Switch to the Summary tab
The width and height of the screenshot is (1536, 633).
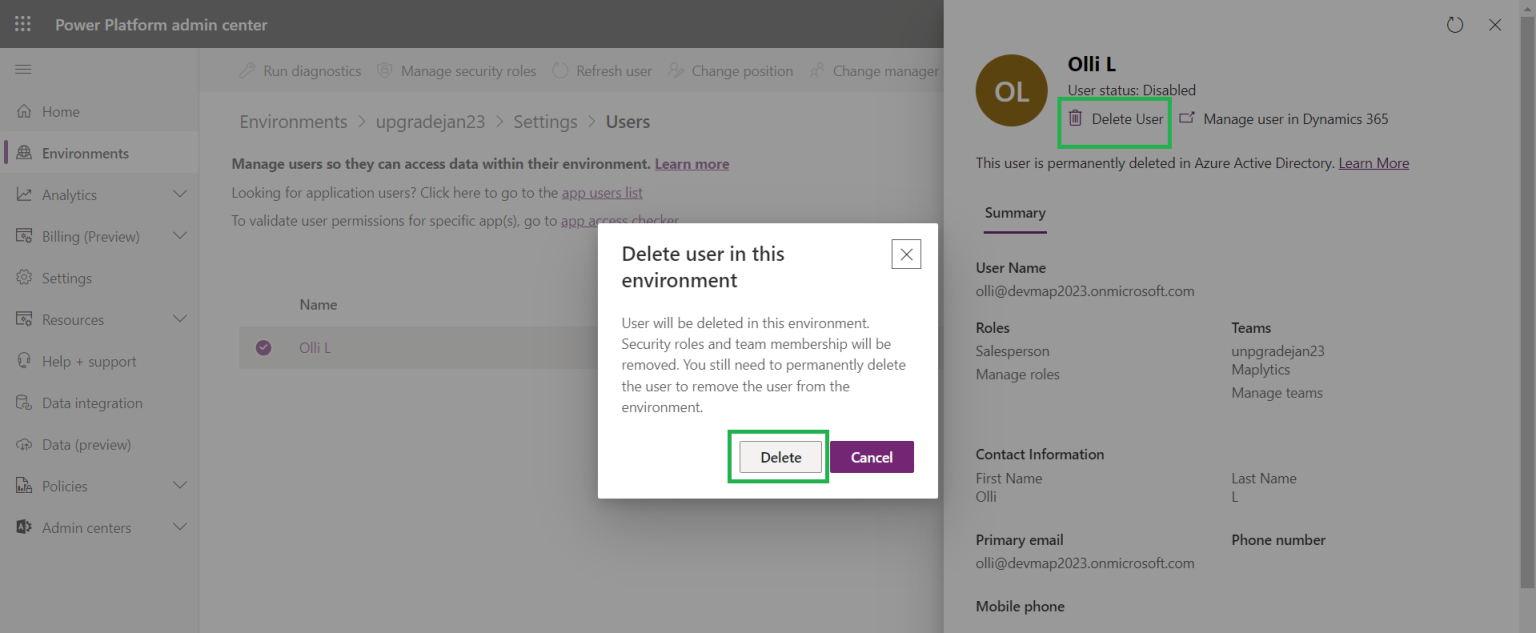tap(1014, 213)
